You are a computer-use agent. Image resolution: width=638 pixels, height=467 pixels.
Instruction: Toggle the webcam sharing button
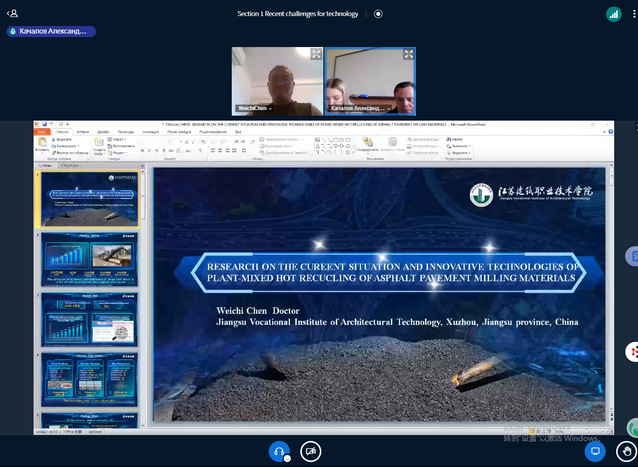tap(311, 451)
